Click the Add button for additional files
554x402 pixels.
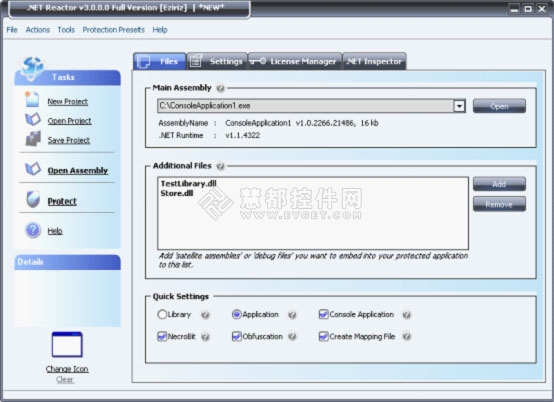499,184
